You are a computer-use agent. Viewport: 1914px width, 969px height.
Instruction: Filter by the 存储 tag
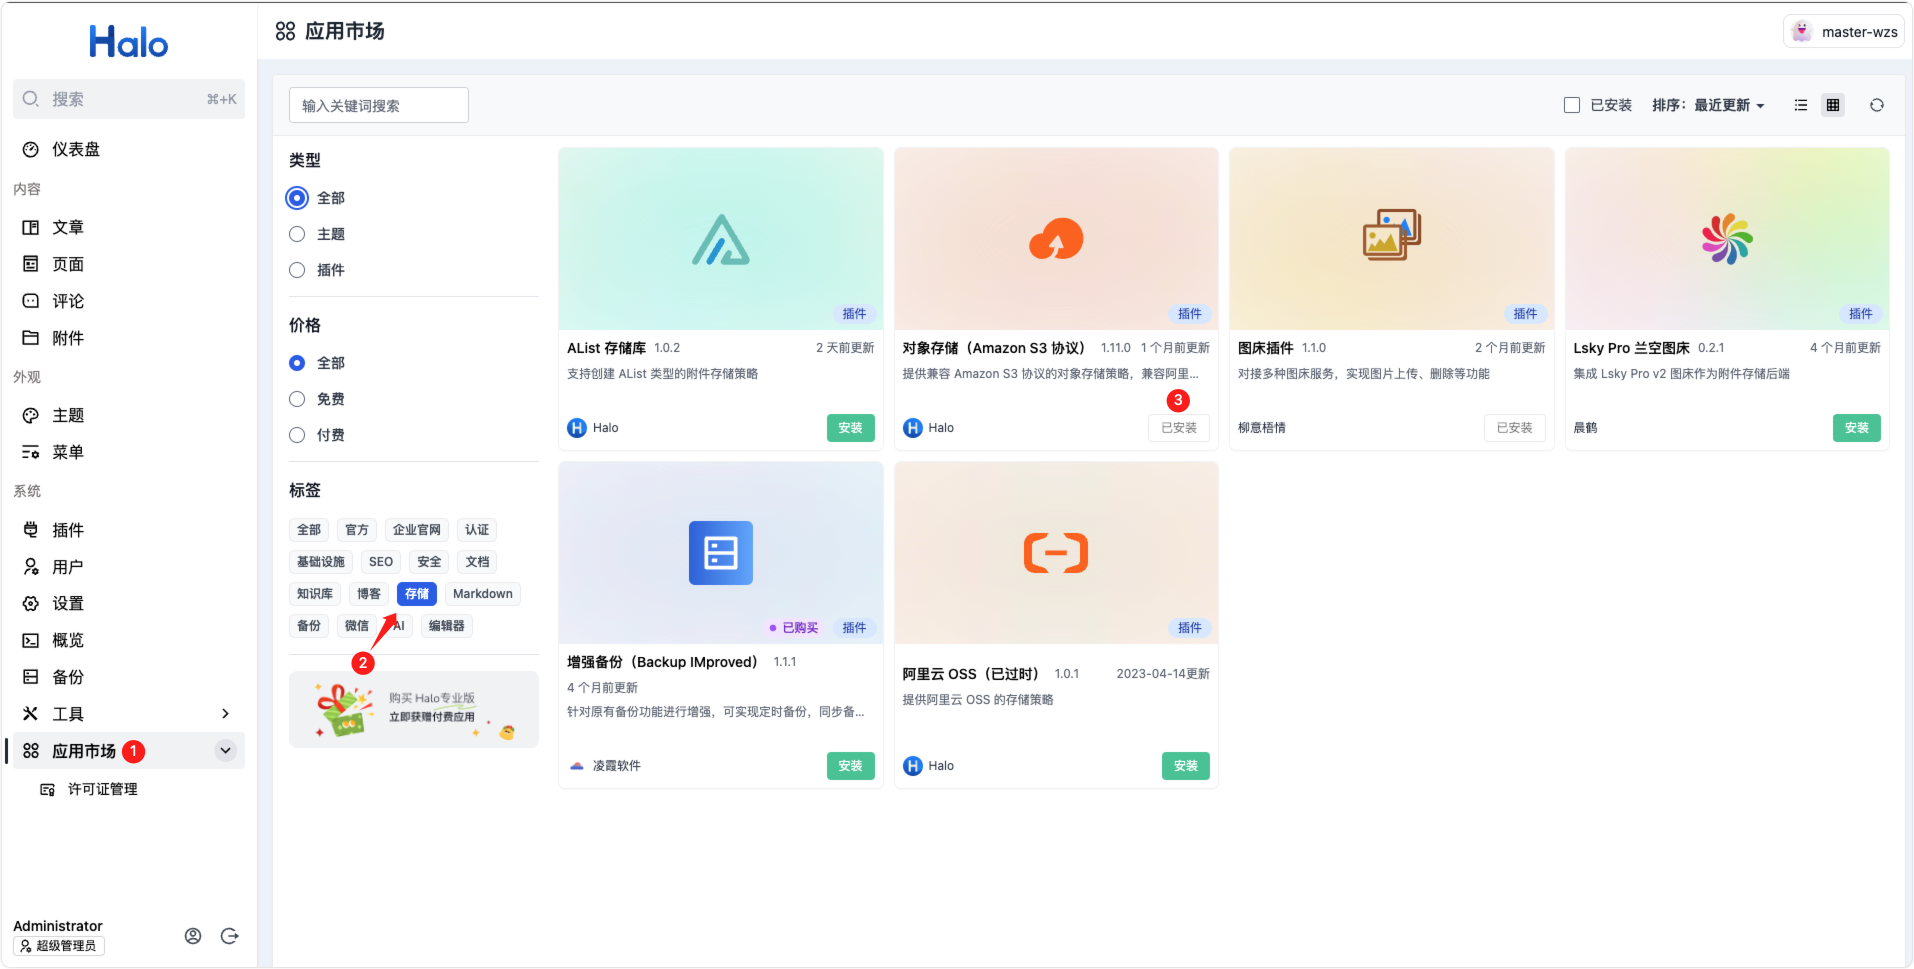417,594
